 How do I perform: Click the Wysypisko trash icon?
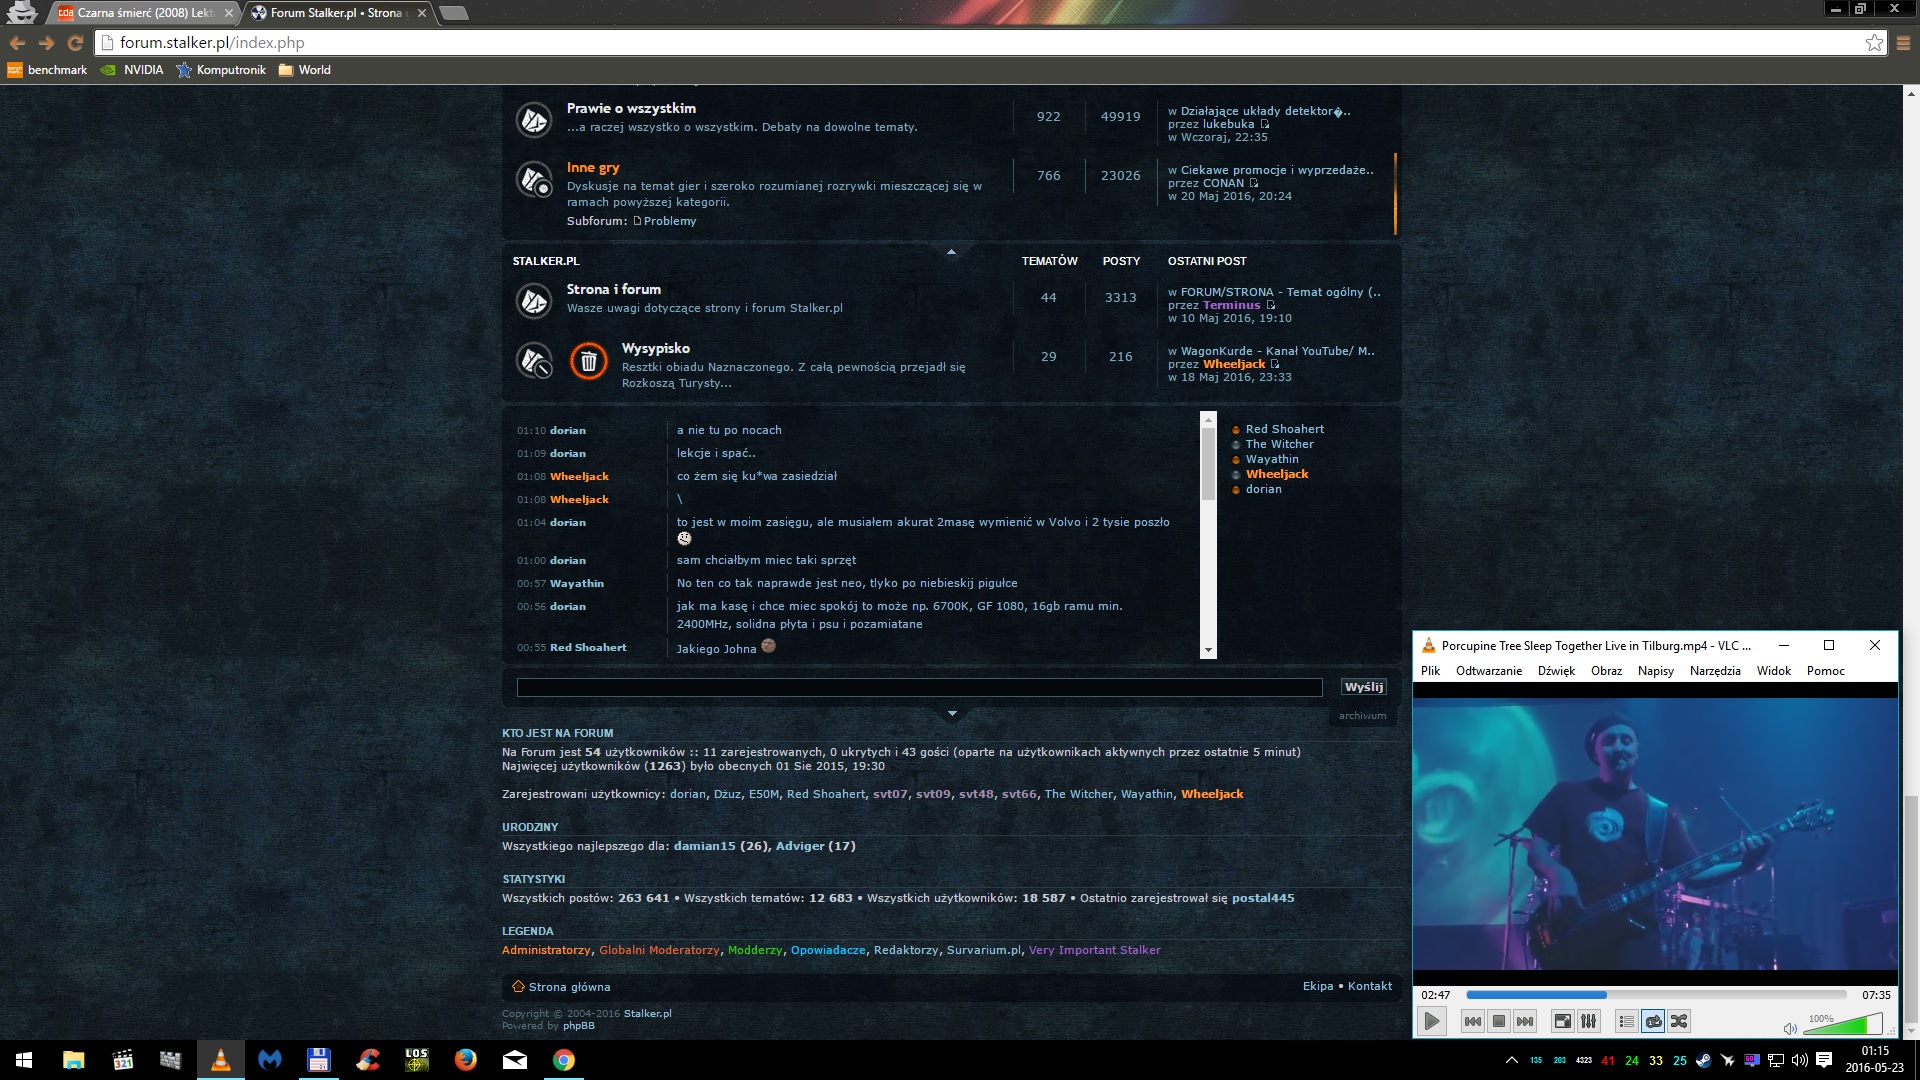589,361
